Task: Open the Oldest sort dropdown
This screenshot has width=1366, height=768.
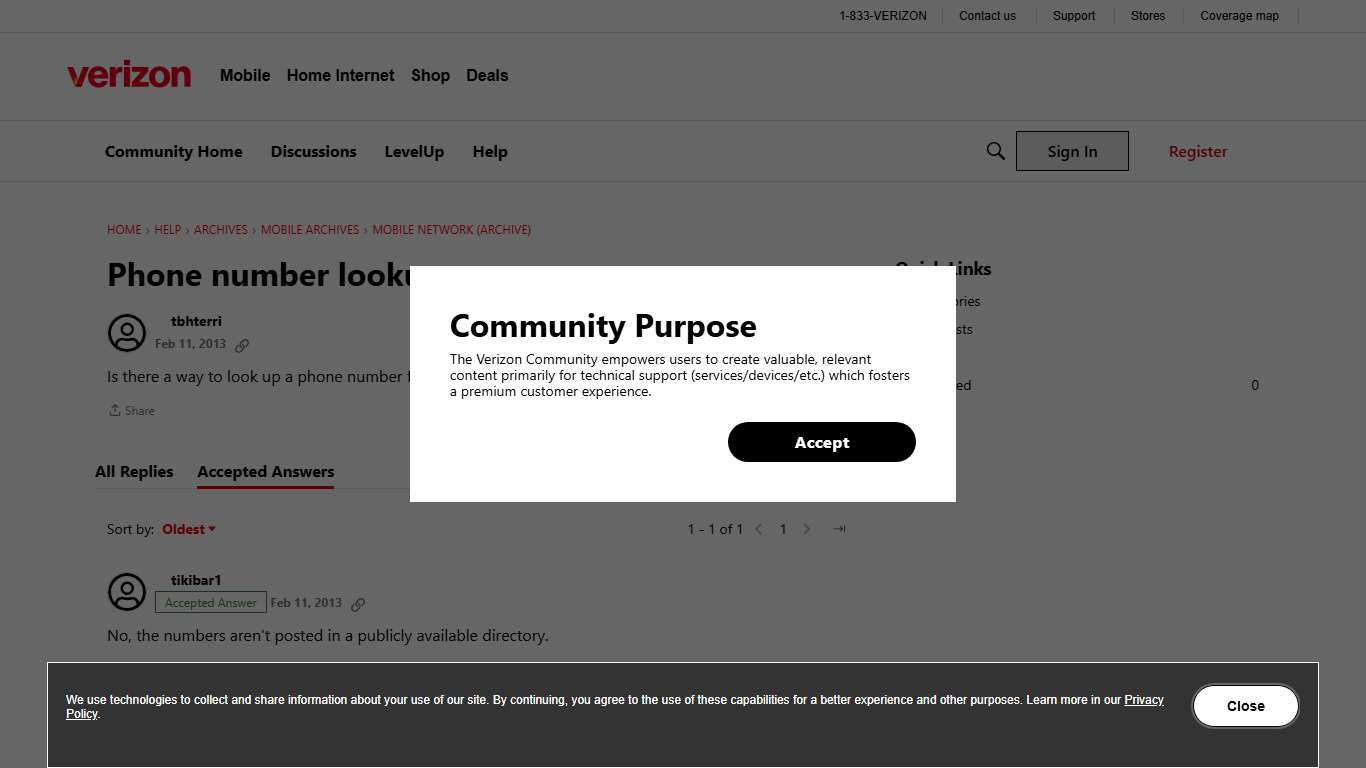Action: 188,529
